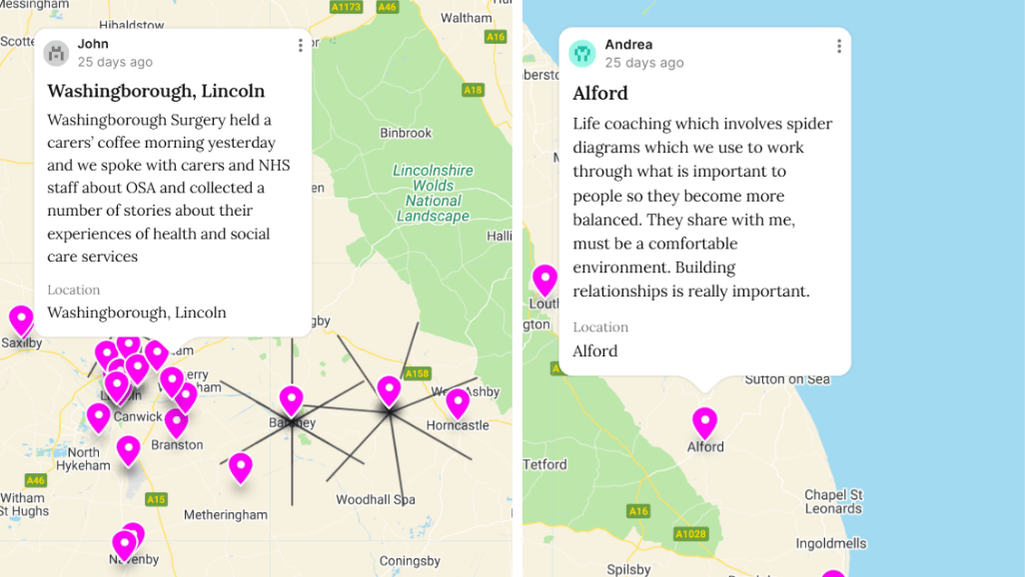Viewport: 1025px width, 577px height.
Task: Select the pink pin near Horncastle
Action: pyautogui.click(x=459, y=404)
